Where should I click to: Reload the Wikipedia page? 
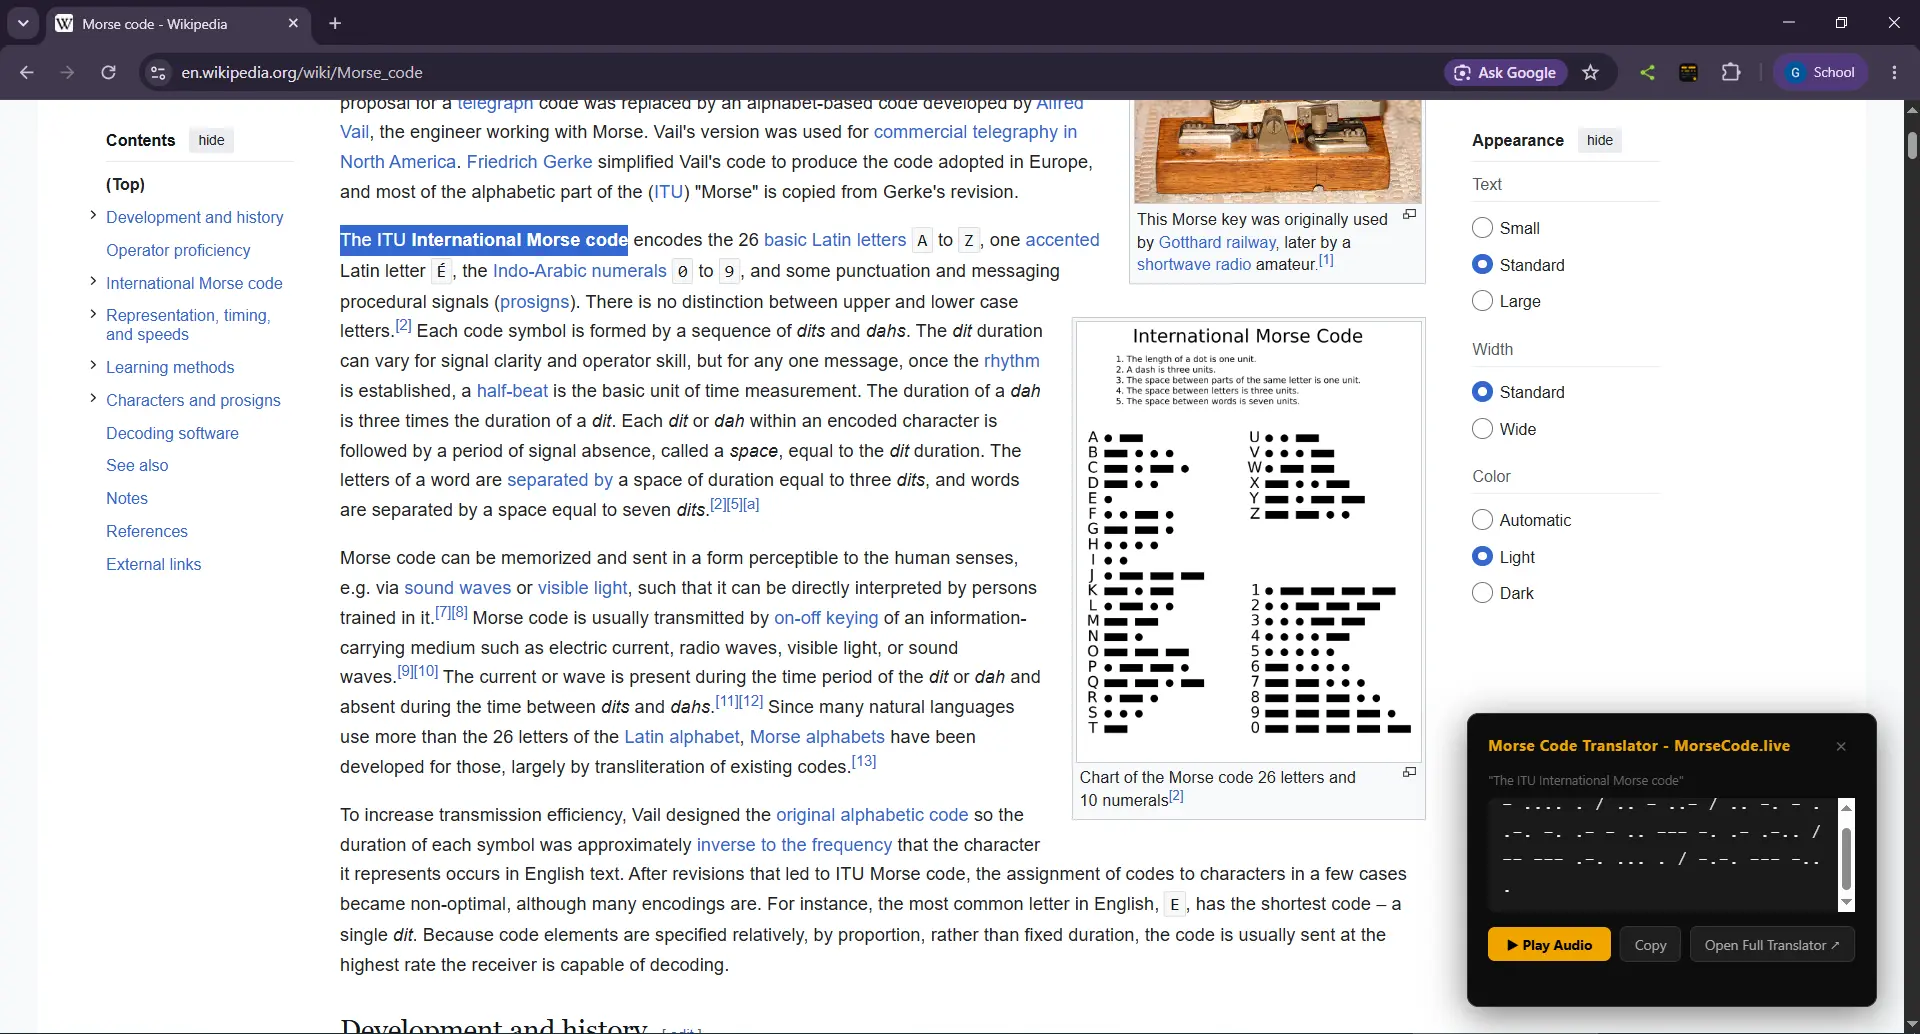(x=108, y=72)
